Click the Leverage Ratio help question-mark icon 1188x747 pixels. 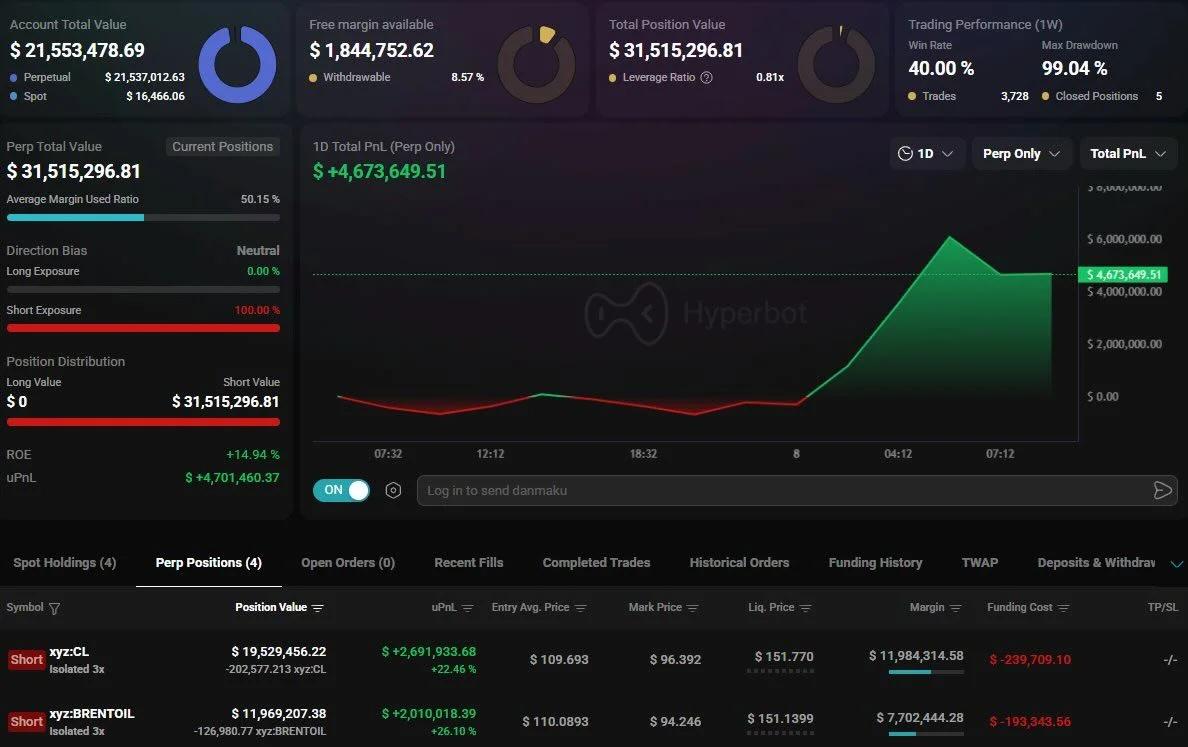click(707, 78)
